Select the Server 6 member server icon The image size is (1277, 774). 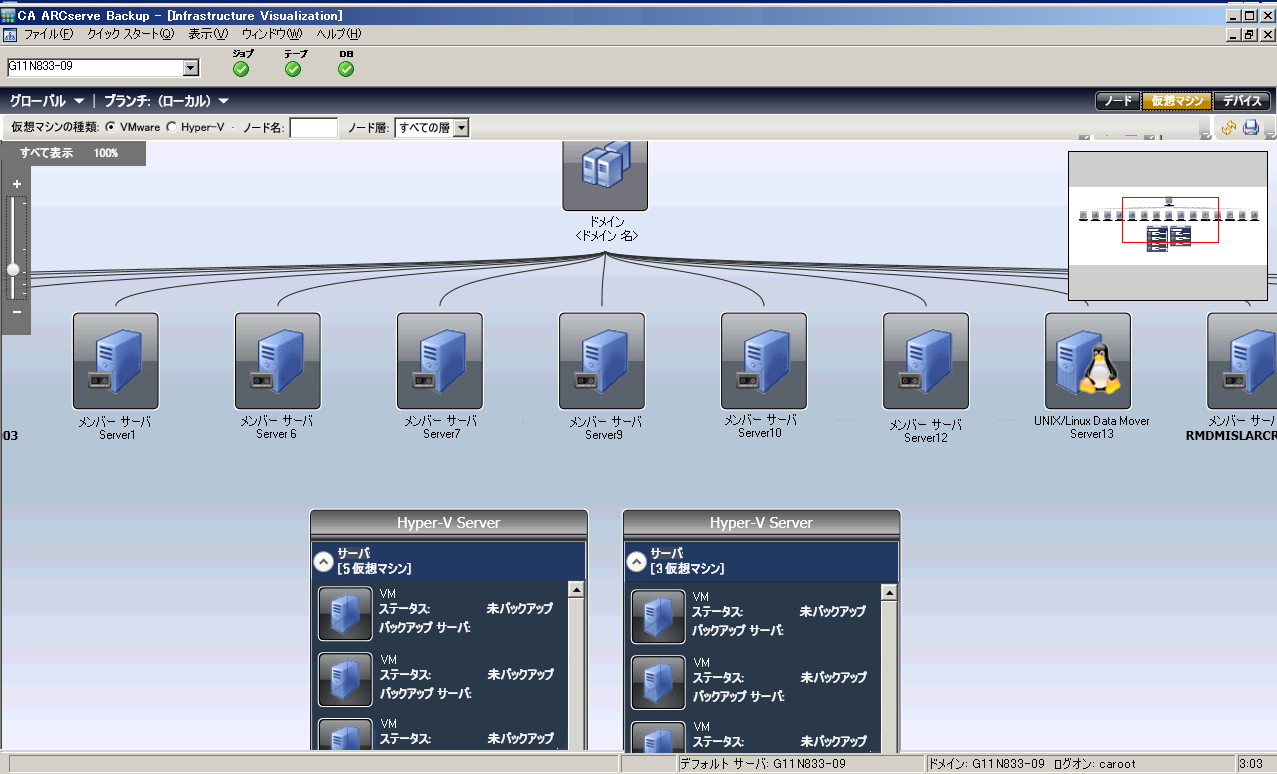(277, 361)
